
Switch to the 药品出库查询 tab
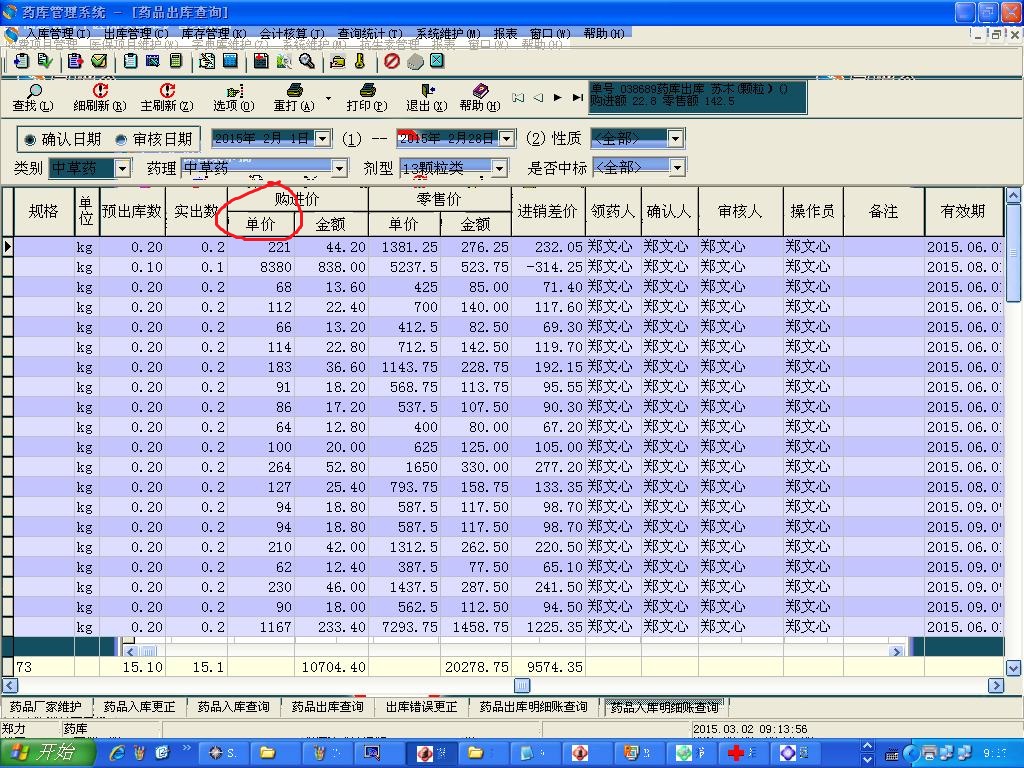[327, 707]
